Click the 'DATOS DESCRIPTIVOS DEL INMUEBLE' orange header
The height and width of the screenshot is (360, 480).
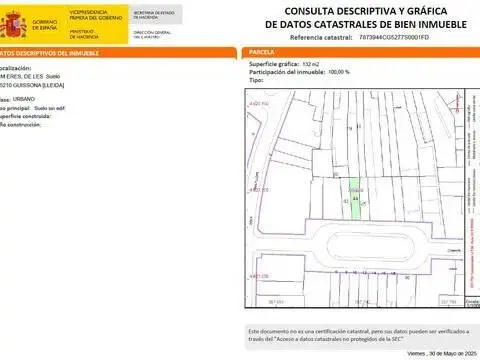(x=118, y=53)
